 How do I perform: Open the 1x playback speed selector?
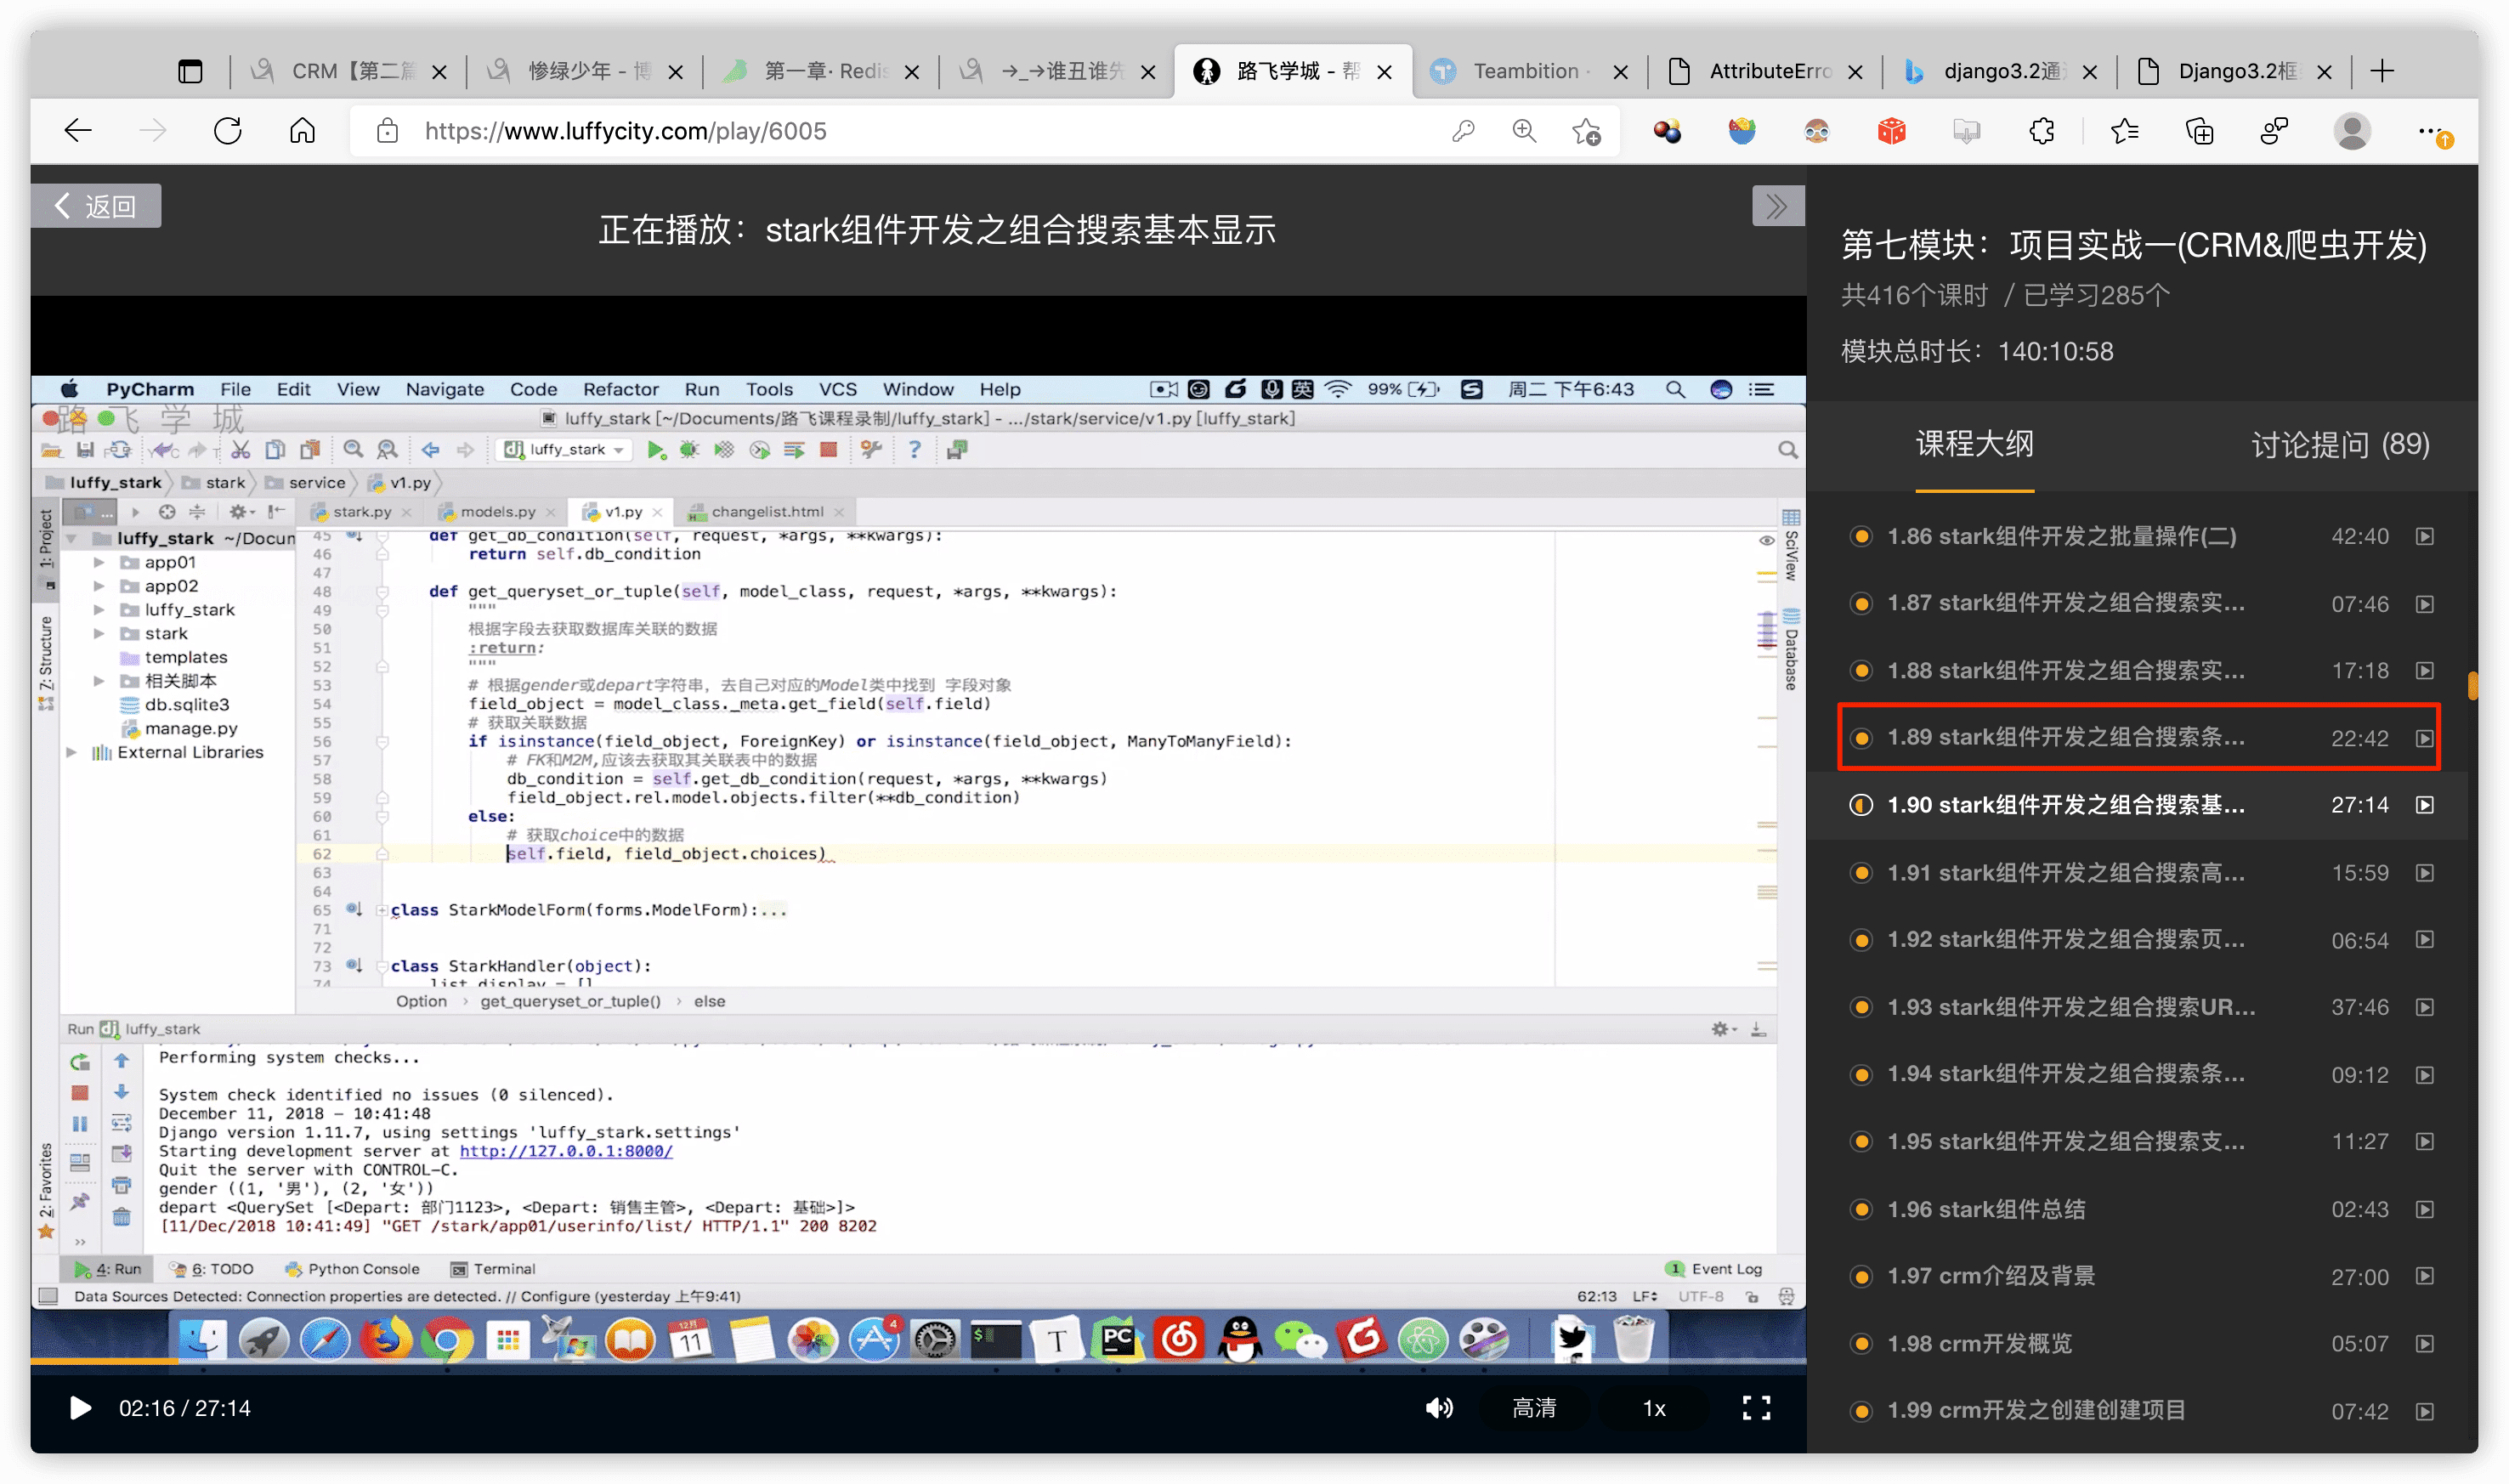1654,1408
